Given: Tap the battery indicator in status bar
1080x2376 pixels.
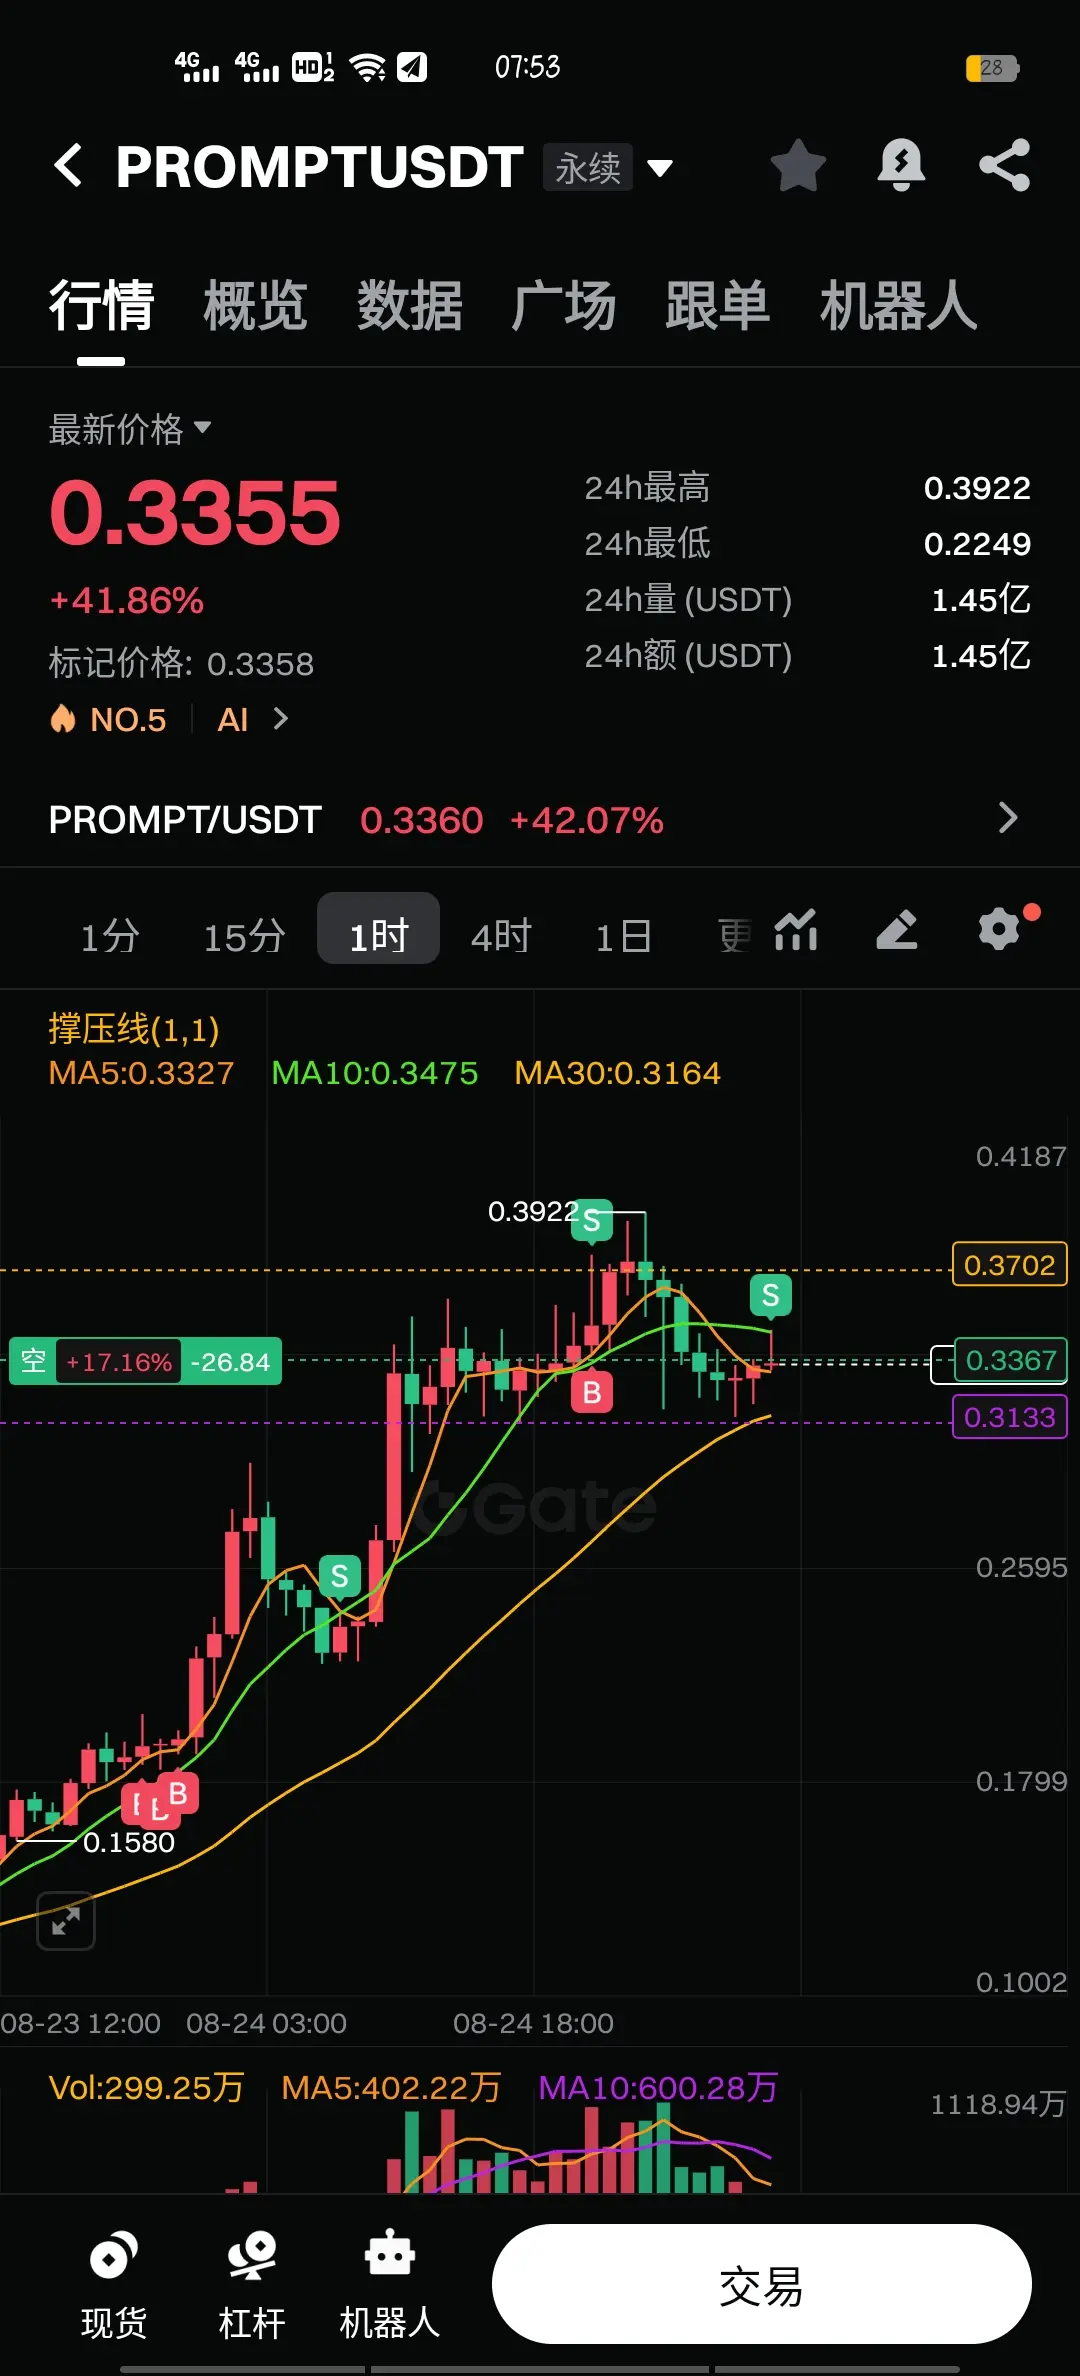Looking at the screenshot, I should 992,68.
